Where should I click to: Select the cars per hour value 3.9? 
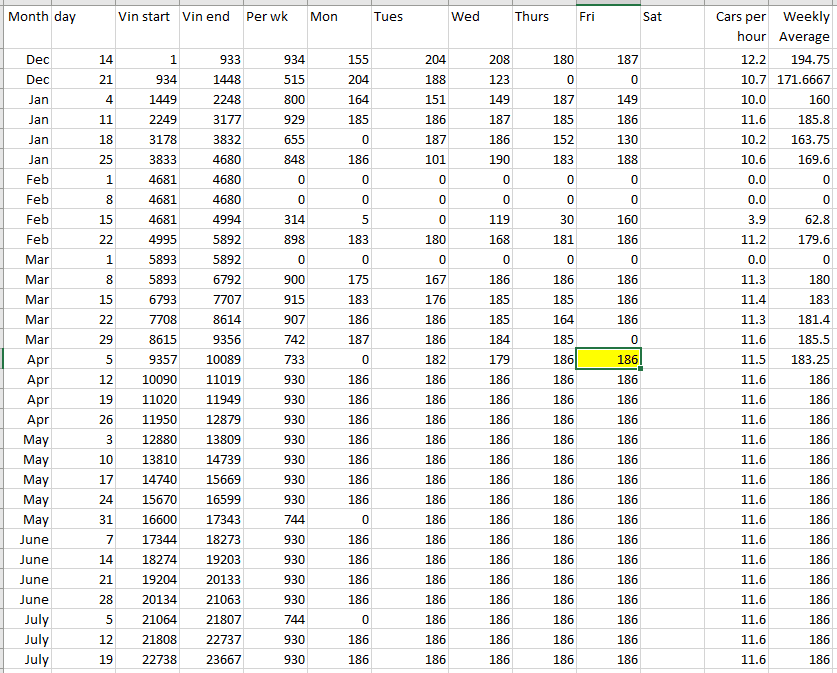point(739,220)
